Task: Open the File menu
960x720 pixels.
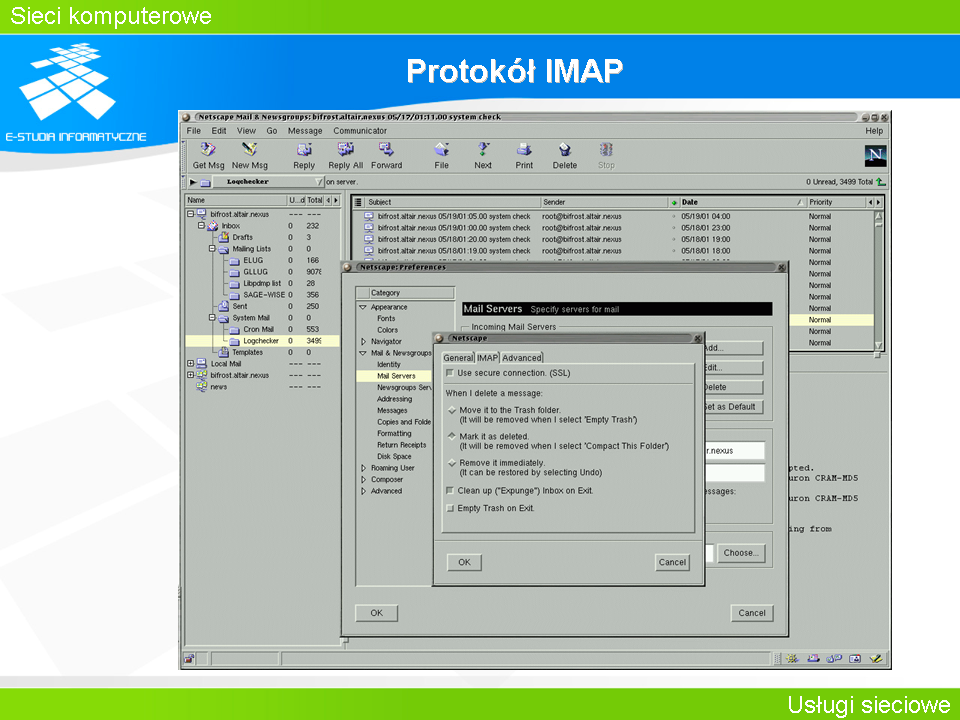Action: (x=193, y=131)
